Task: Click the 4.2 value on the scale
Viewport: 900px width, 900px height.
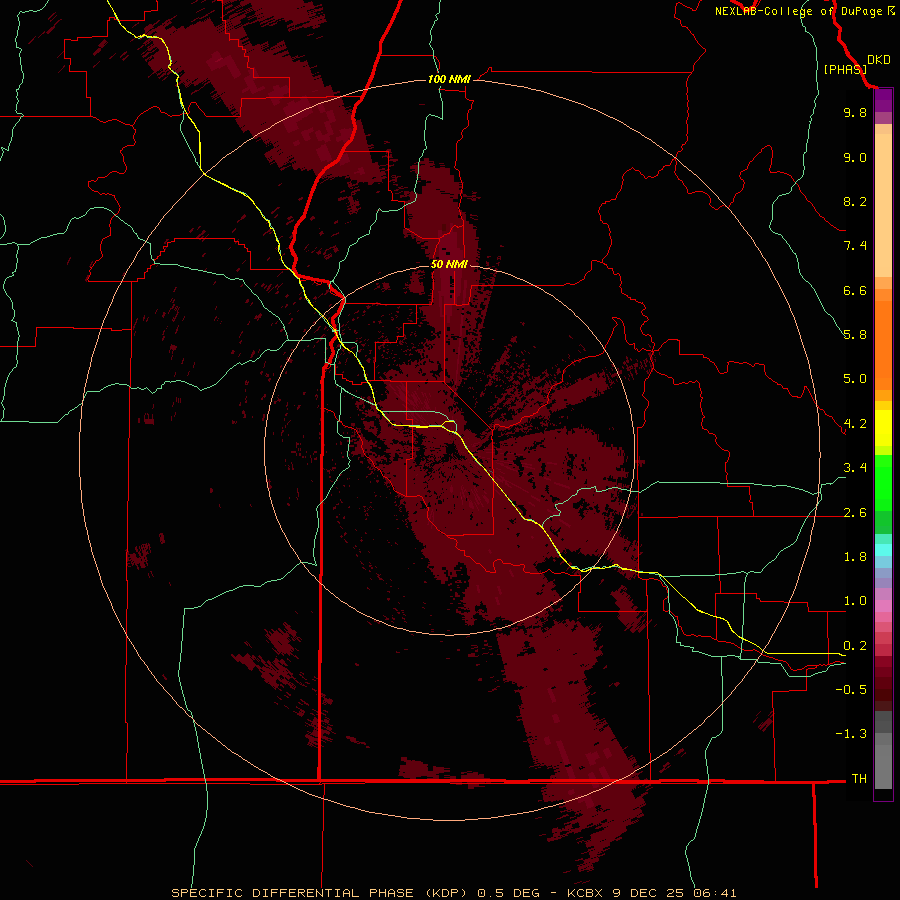Action: (x=855, y=424)
